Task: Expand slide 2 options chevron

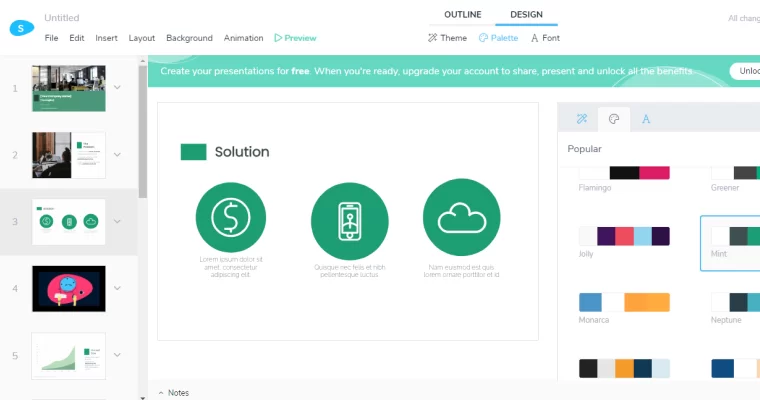Action: pos(117,155)
